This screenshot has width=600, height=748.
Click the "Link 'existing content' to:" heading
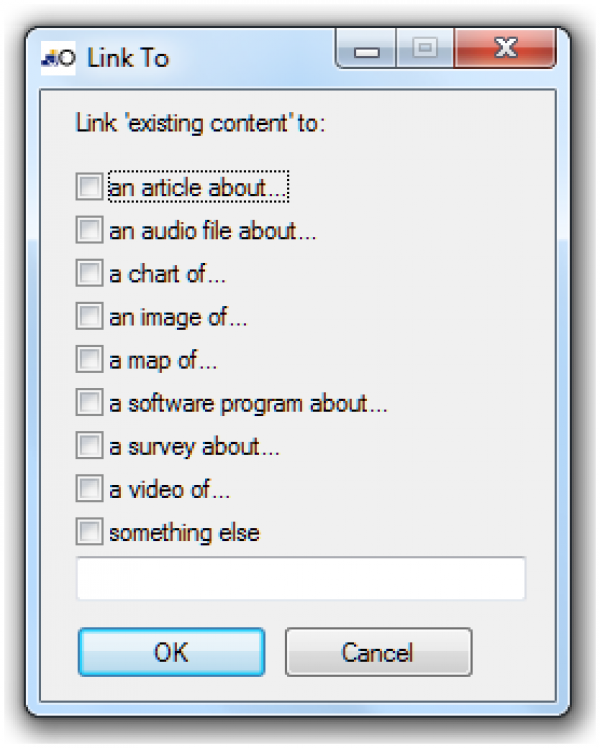coord(201,125)
